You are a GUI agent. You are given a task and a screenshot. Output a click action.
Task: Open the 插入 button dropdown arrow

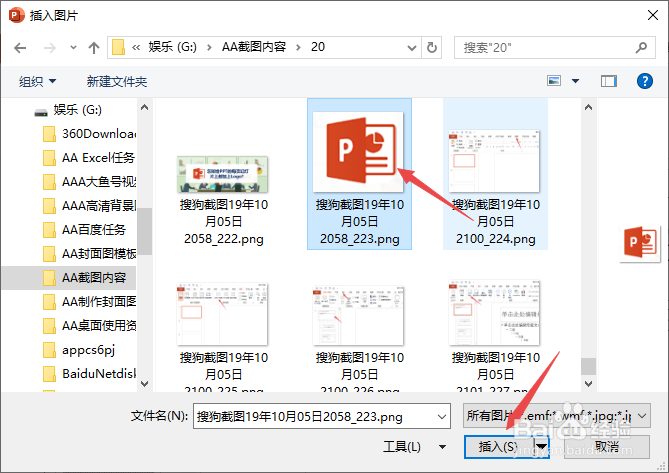pyautogui.click(x=541, y=447)
